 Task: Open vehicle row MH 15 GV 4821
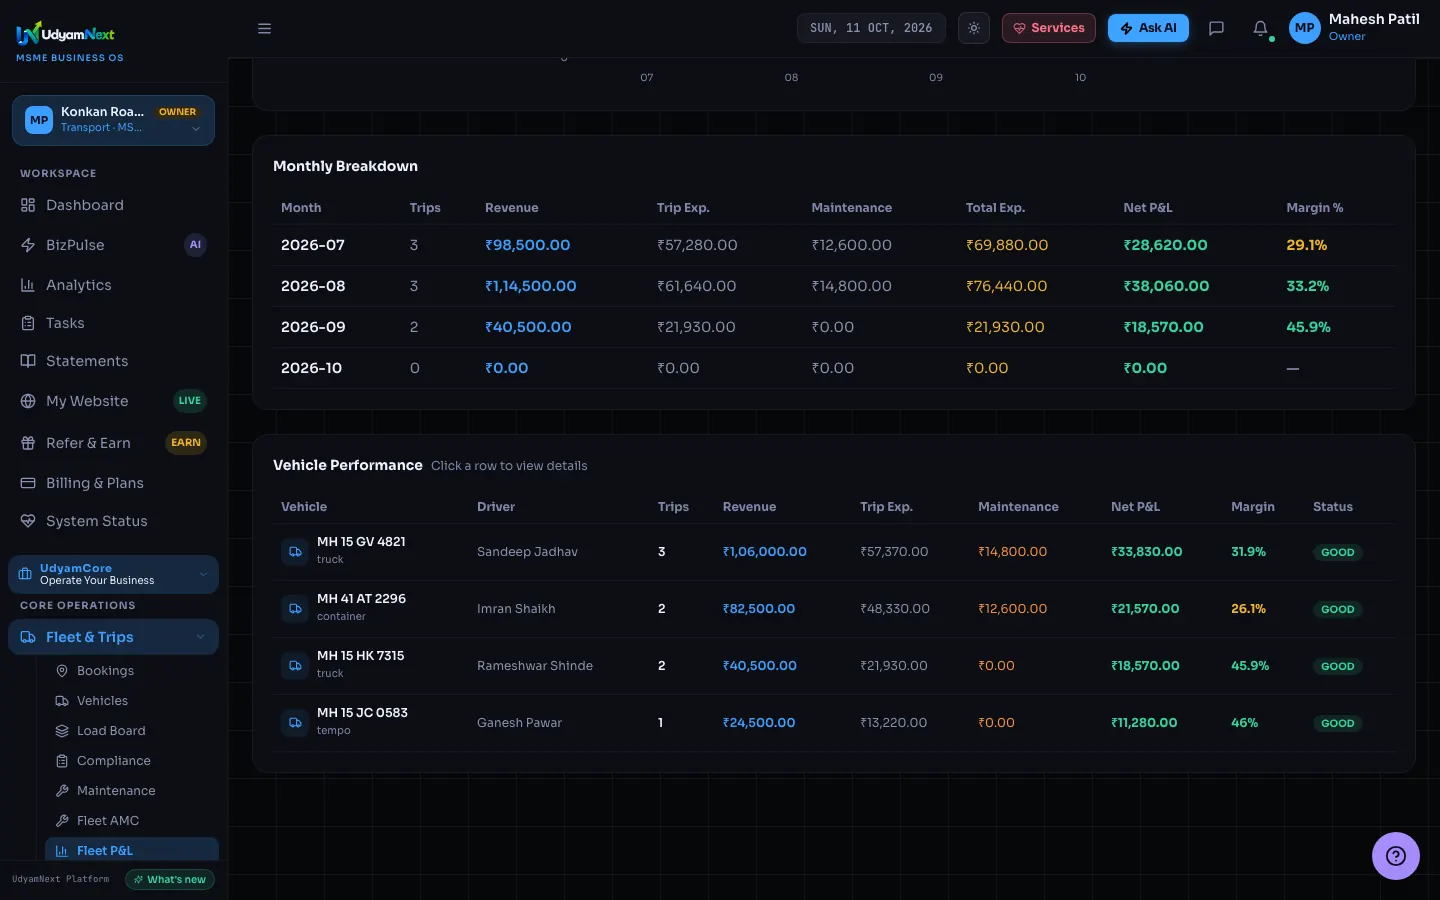tap(834, 552)
